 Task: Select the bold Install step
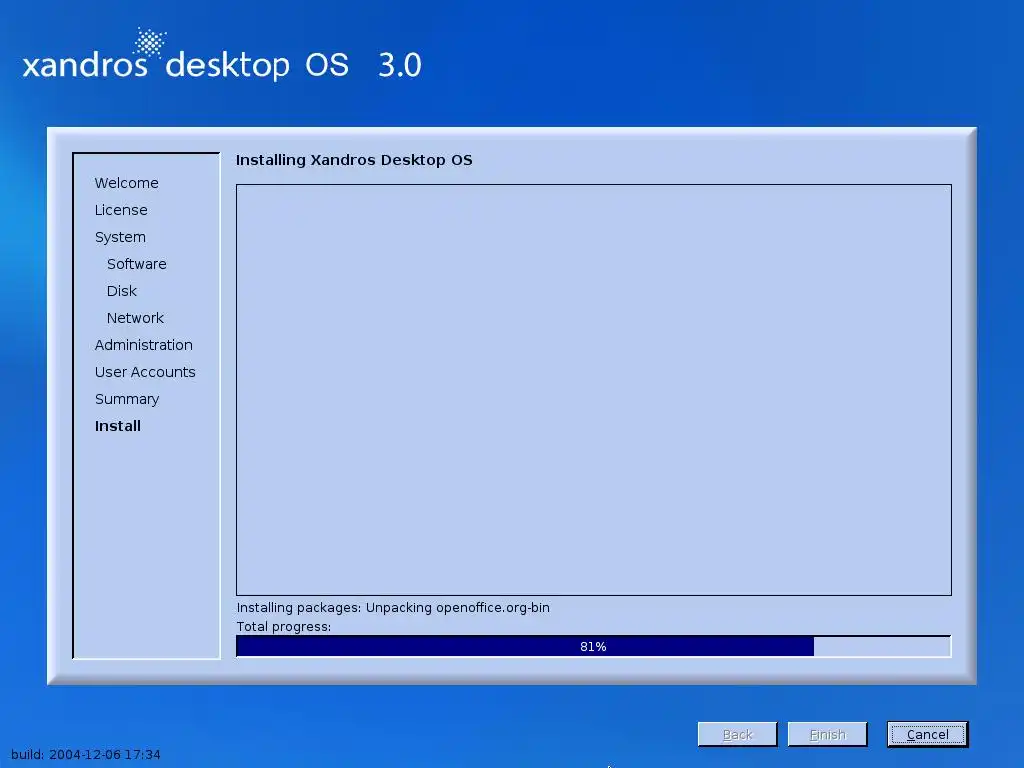pos(118,426)
